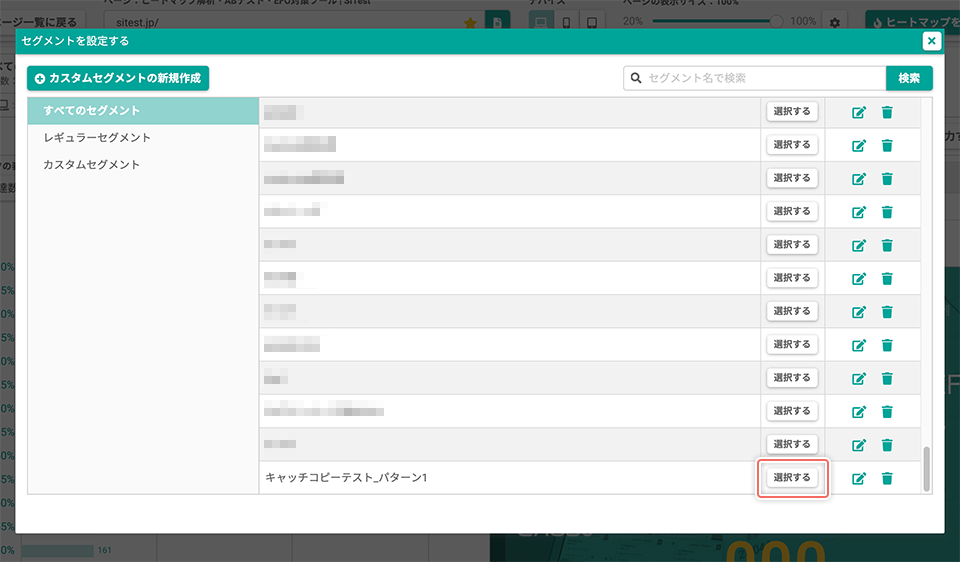Edit the third segment row in the list
Viewport: 960px width, 562px height.
click(859, 179)
